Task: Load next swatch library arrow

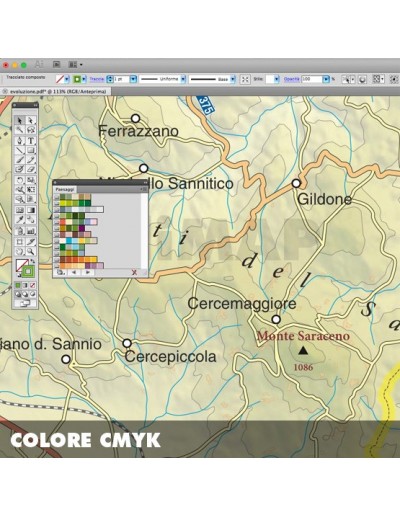Action: (88, 272)
